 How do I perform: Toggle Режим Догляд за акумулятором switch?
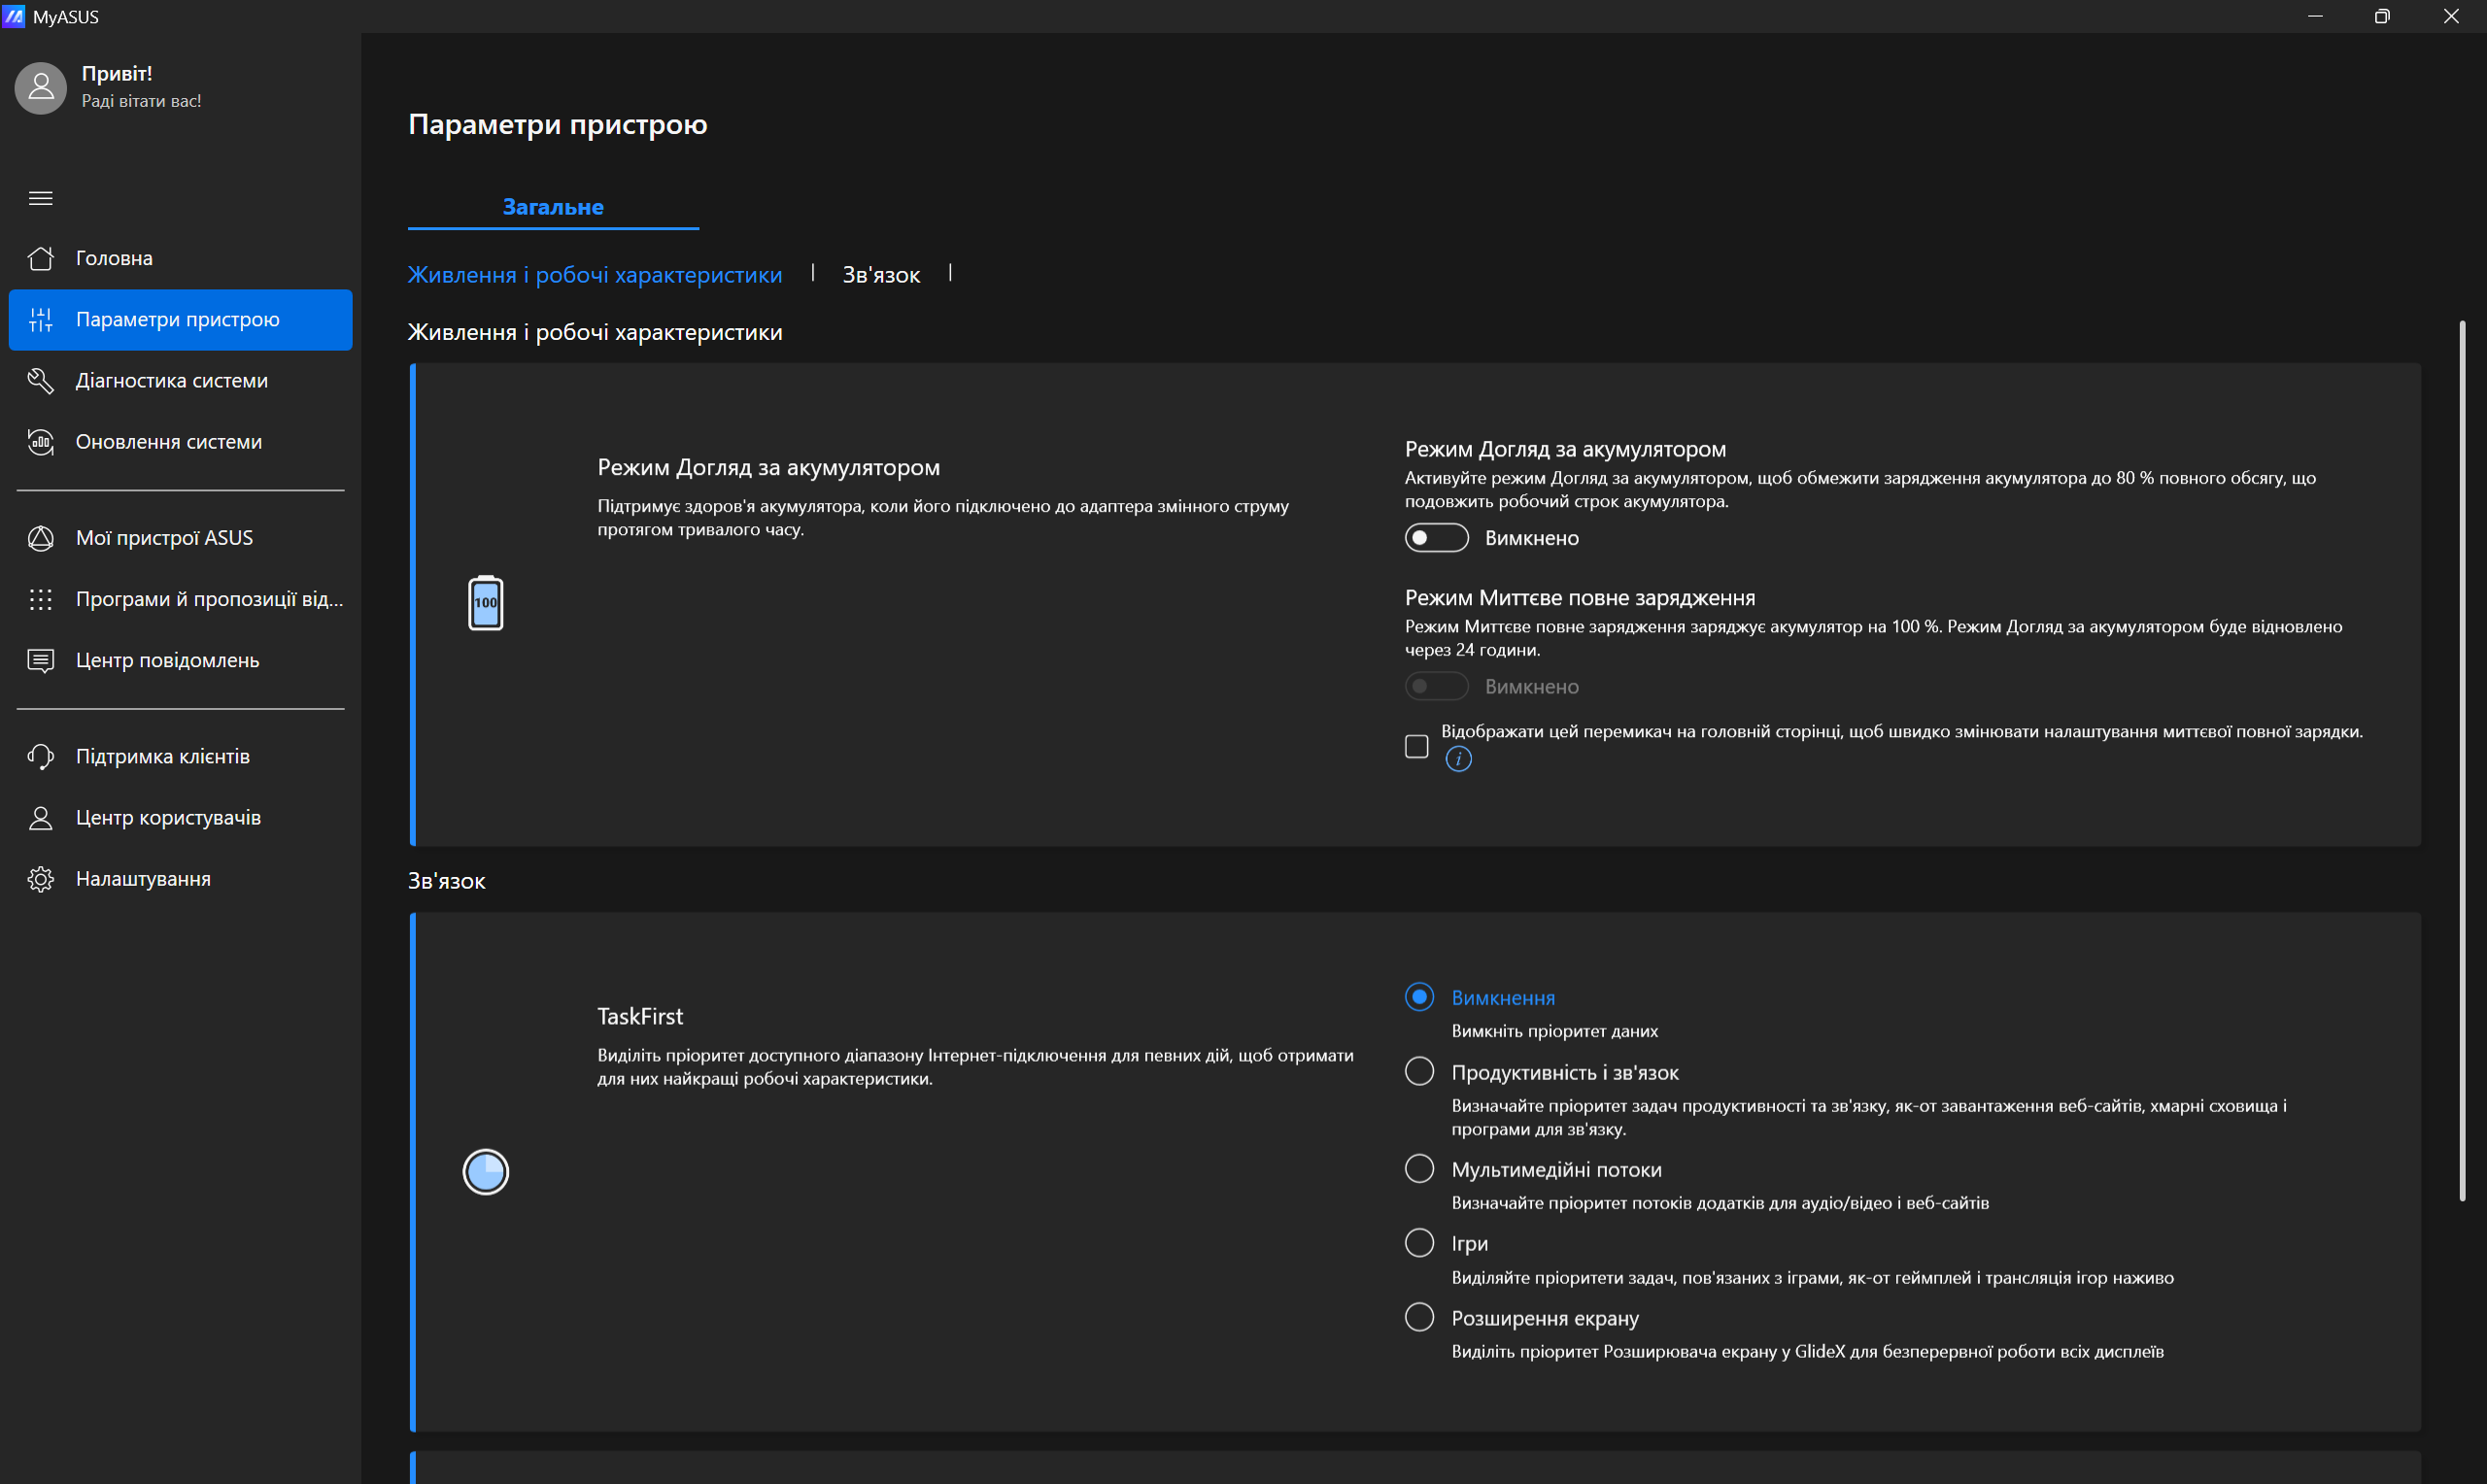pos(1436,538)
